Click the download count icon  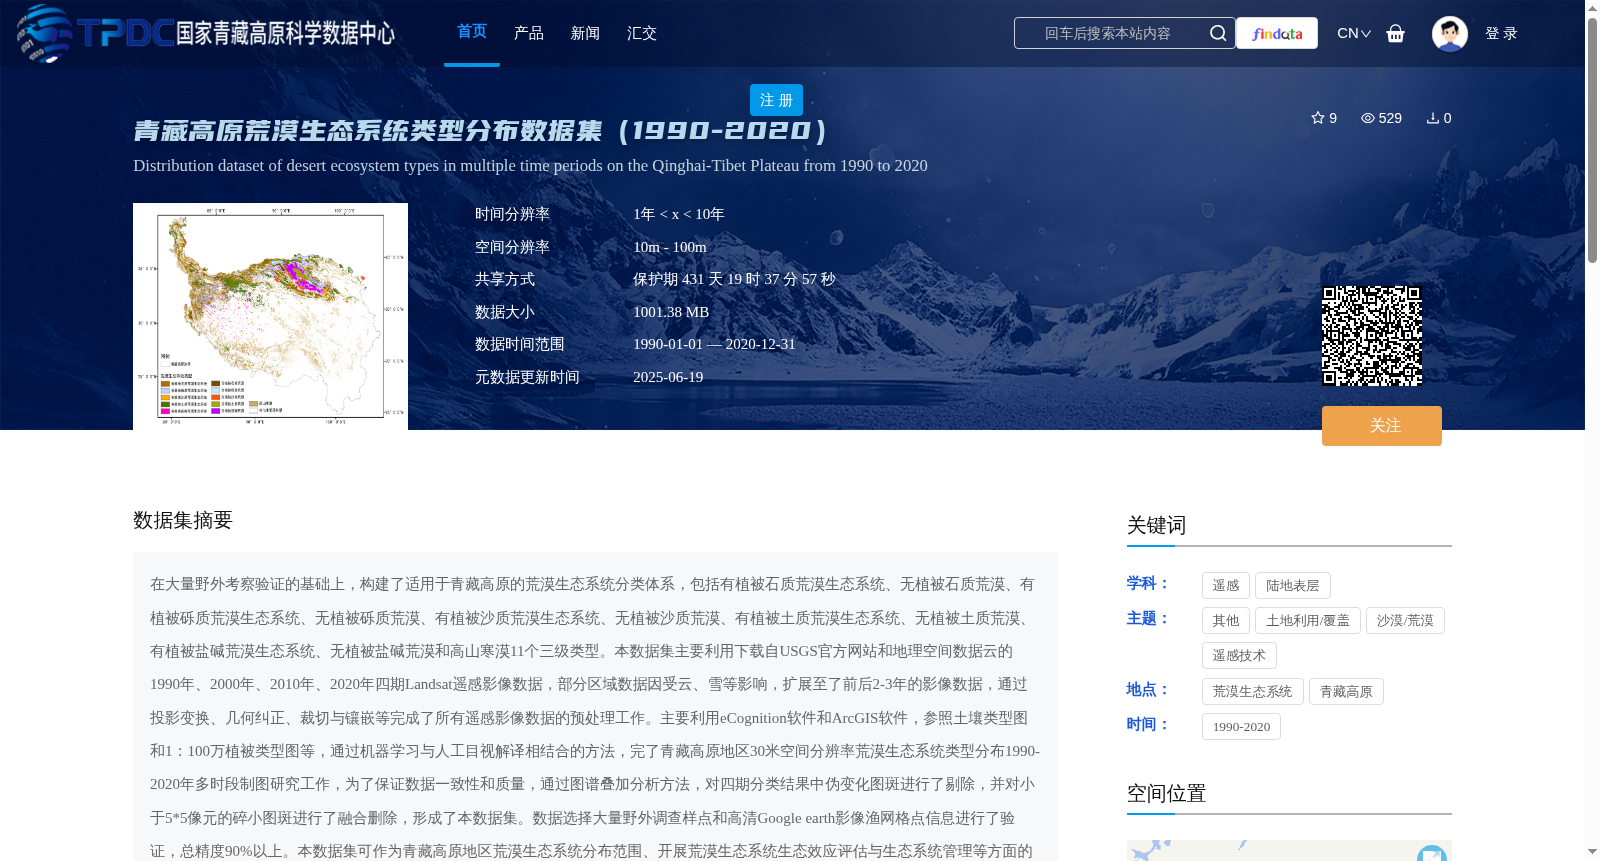point(1433,118)
